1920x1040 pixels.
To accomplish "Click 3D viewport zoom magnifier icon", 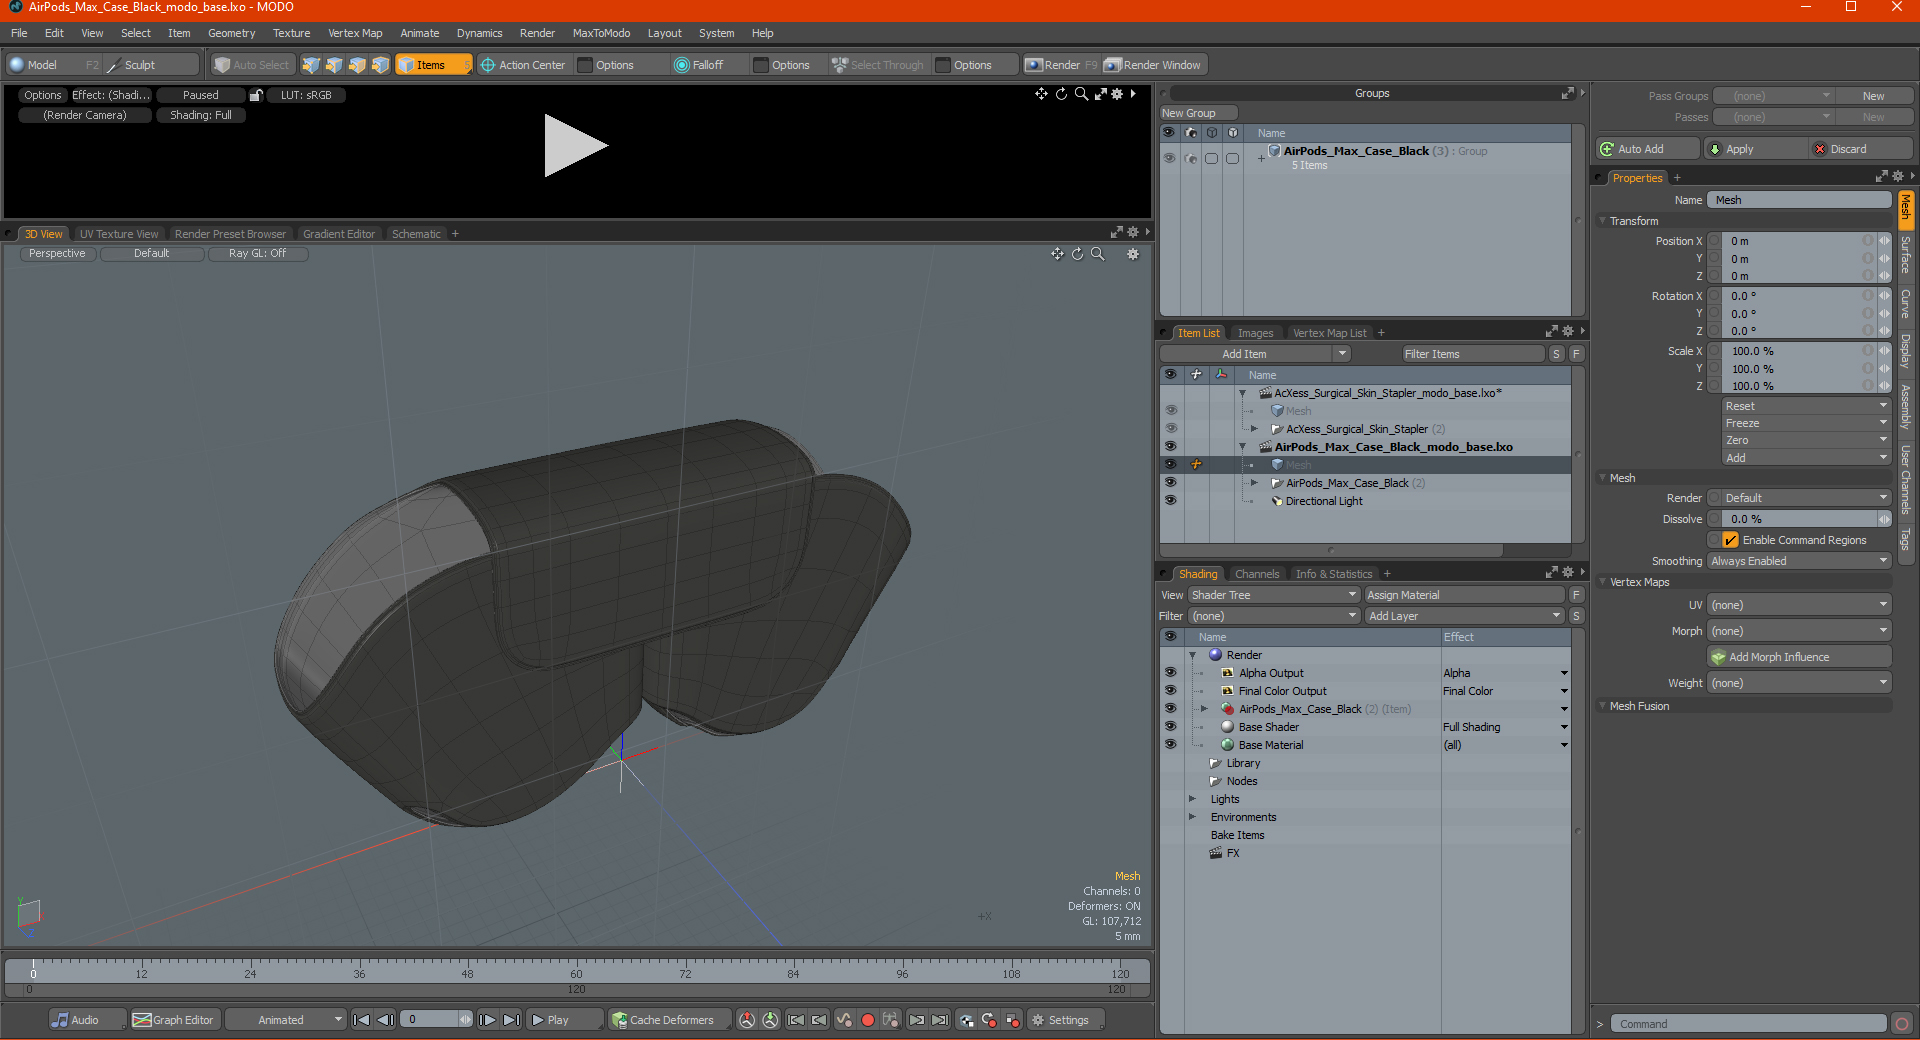I will point(1097,254).
